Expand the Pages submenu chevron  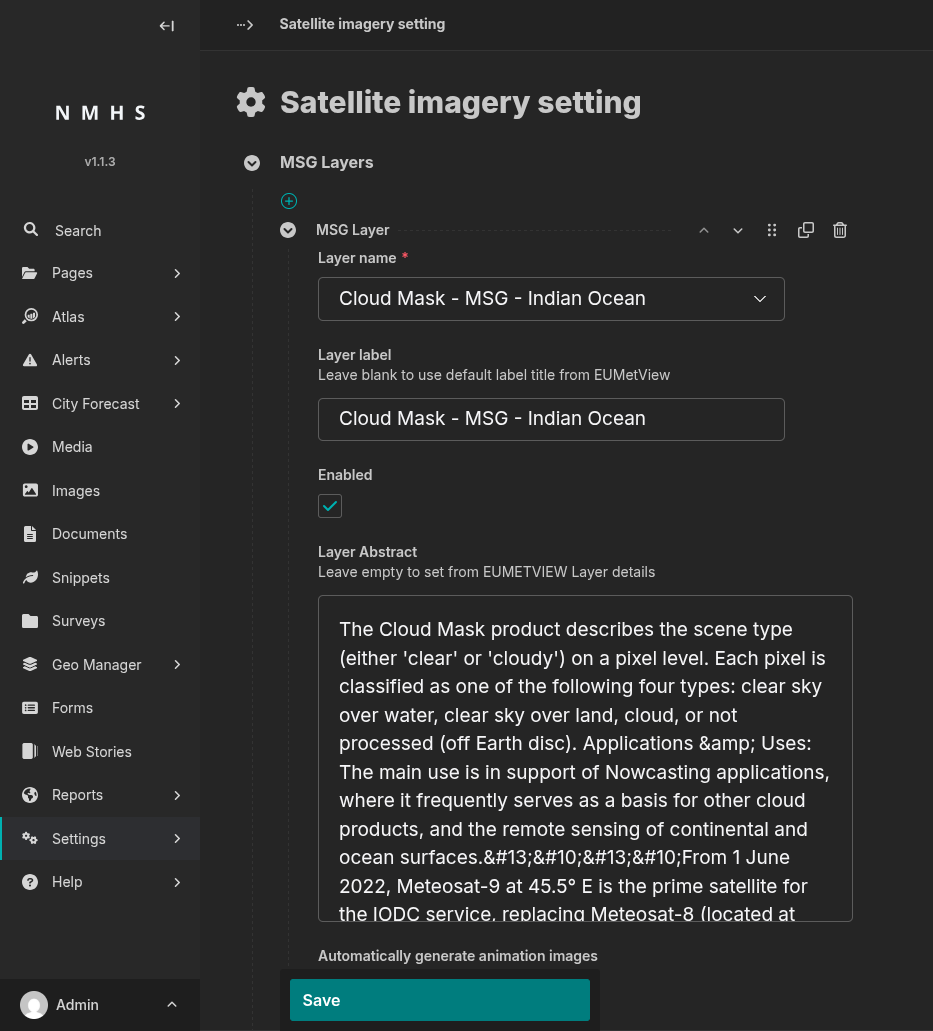177,273
